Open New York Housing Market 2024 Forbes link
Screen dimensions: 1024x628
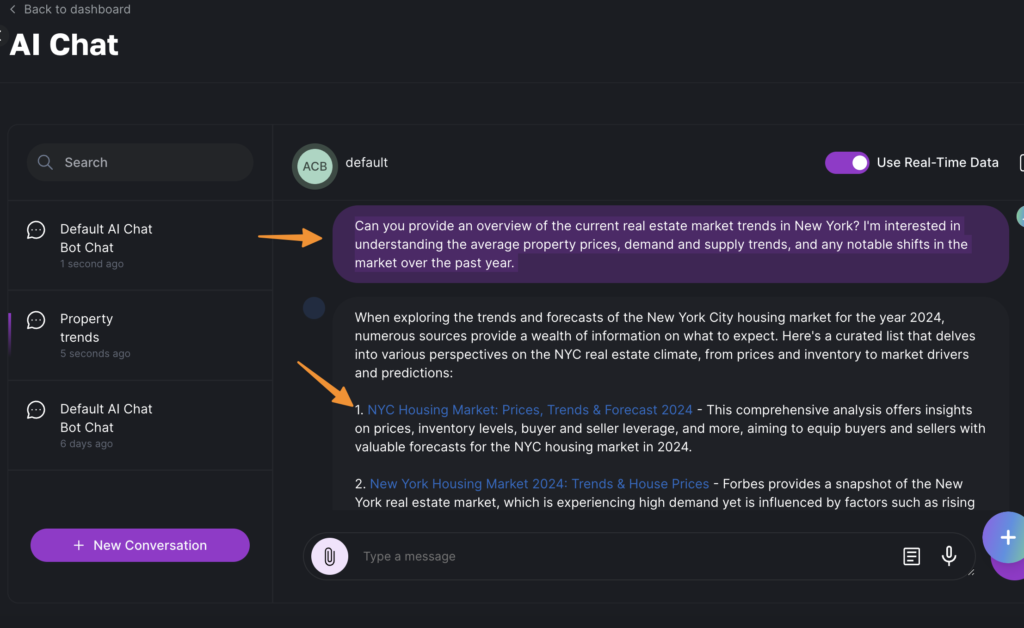click(539, 484)
